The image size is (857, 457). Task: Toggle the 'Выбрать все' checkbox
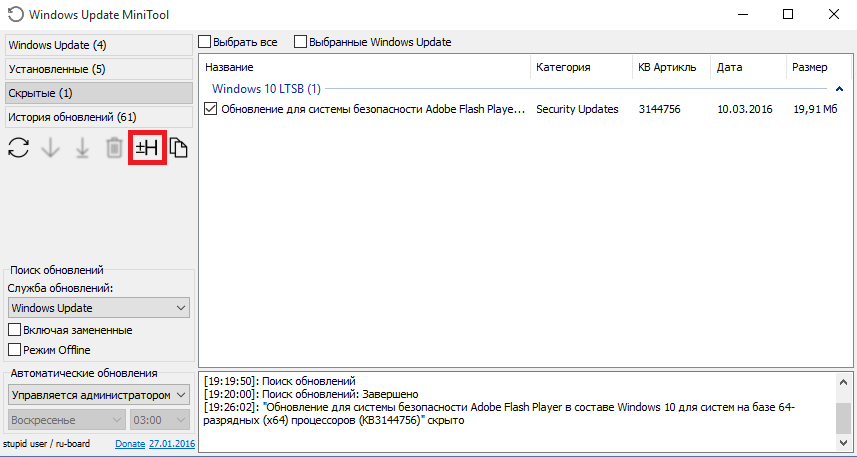pyautogui.click(x=206, y=42)
